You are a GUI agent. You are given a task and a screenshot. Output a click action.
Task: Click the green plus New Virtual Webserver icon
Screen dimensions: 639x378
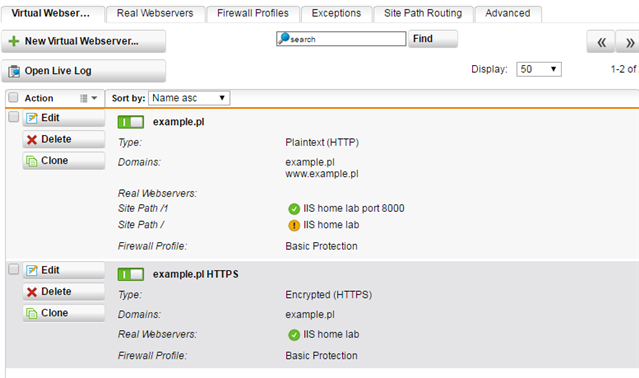click(x=14, y=41)
